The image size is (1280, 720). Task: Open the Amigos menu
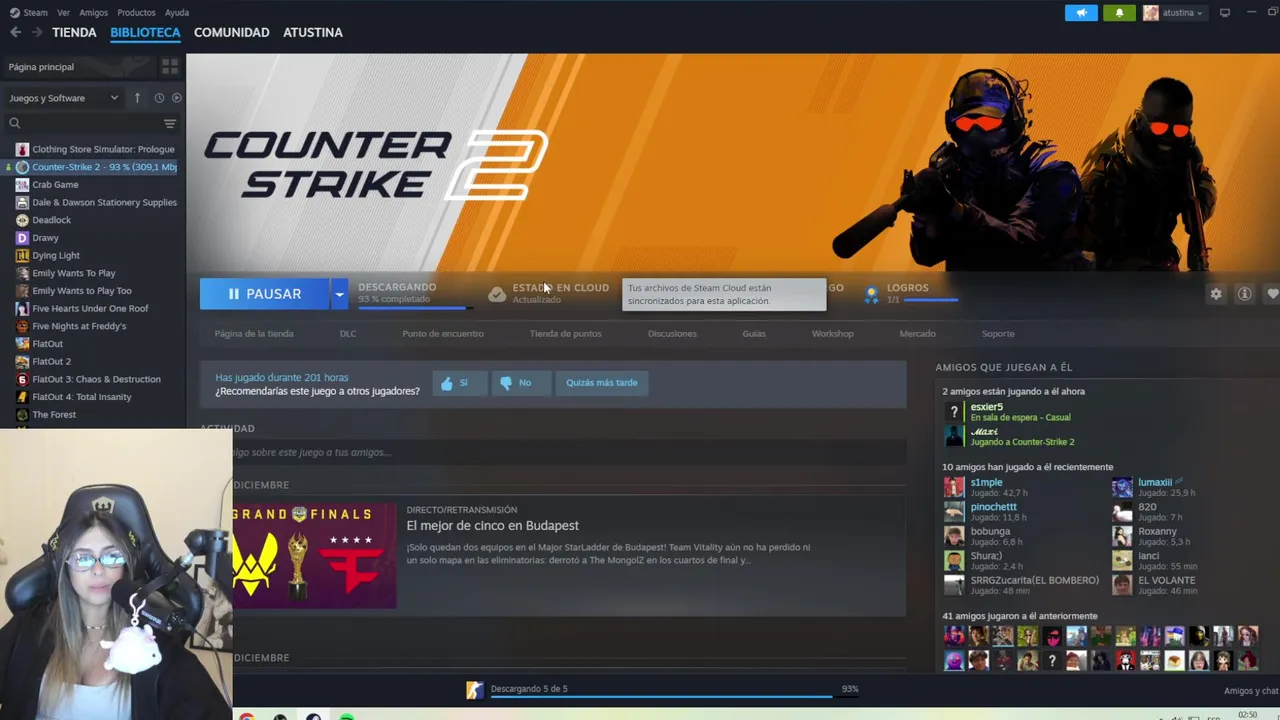(x=94, y=13)
